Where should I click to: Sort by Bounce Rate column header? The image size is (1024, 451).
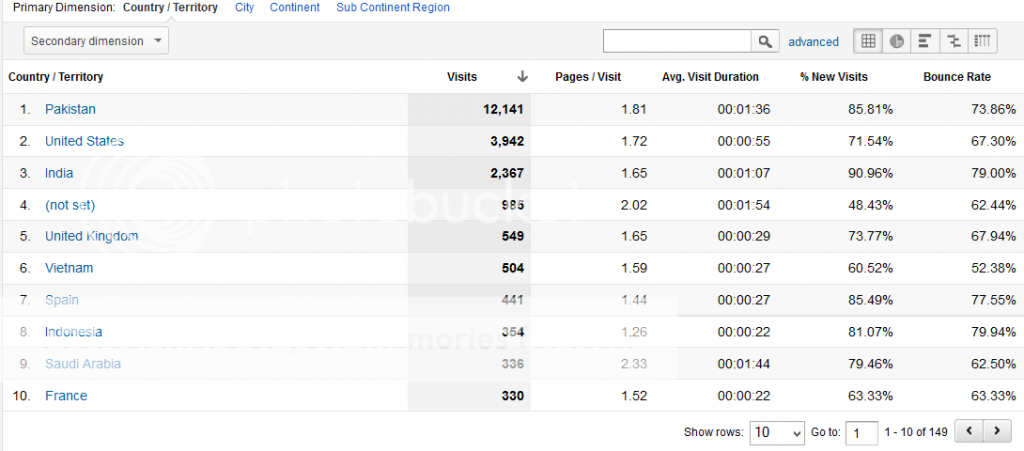[957, 77]
